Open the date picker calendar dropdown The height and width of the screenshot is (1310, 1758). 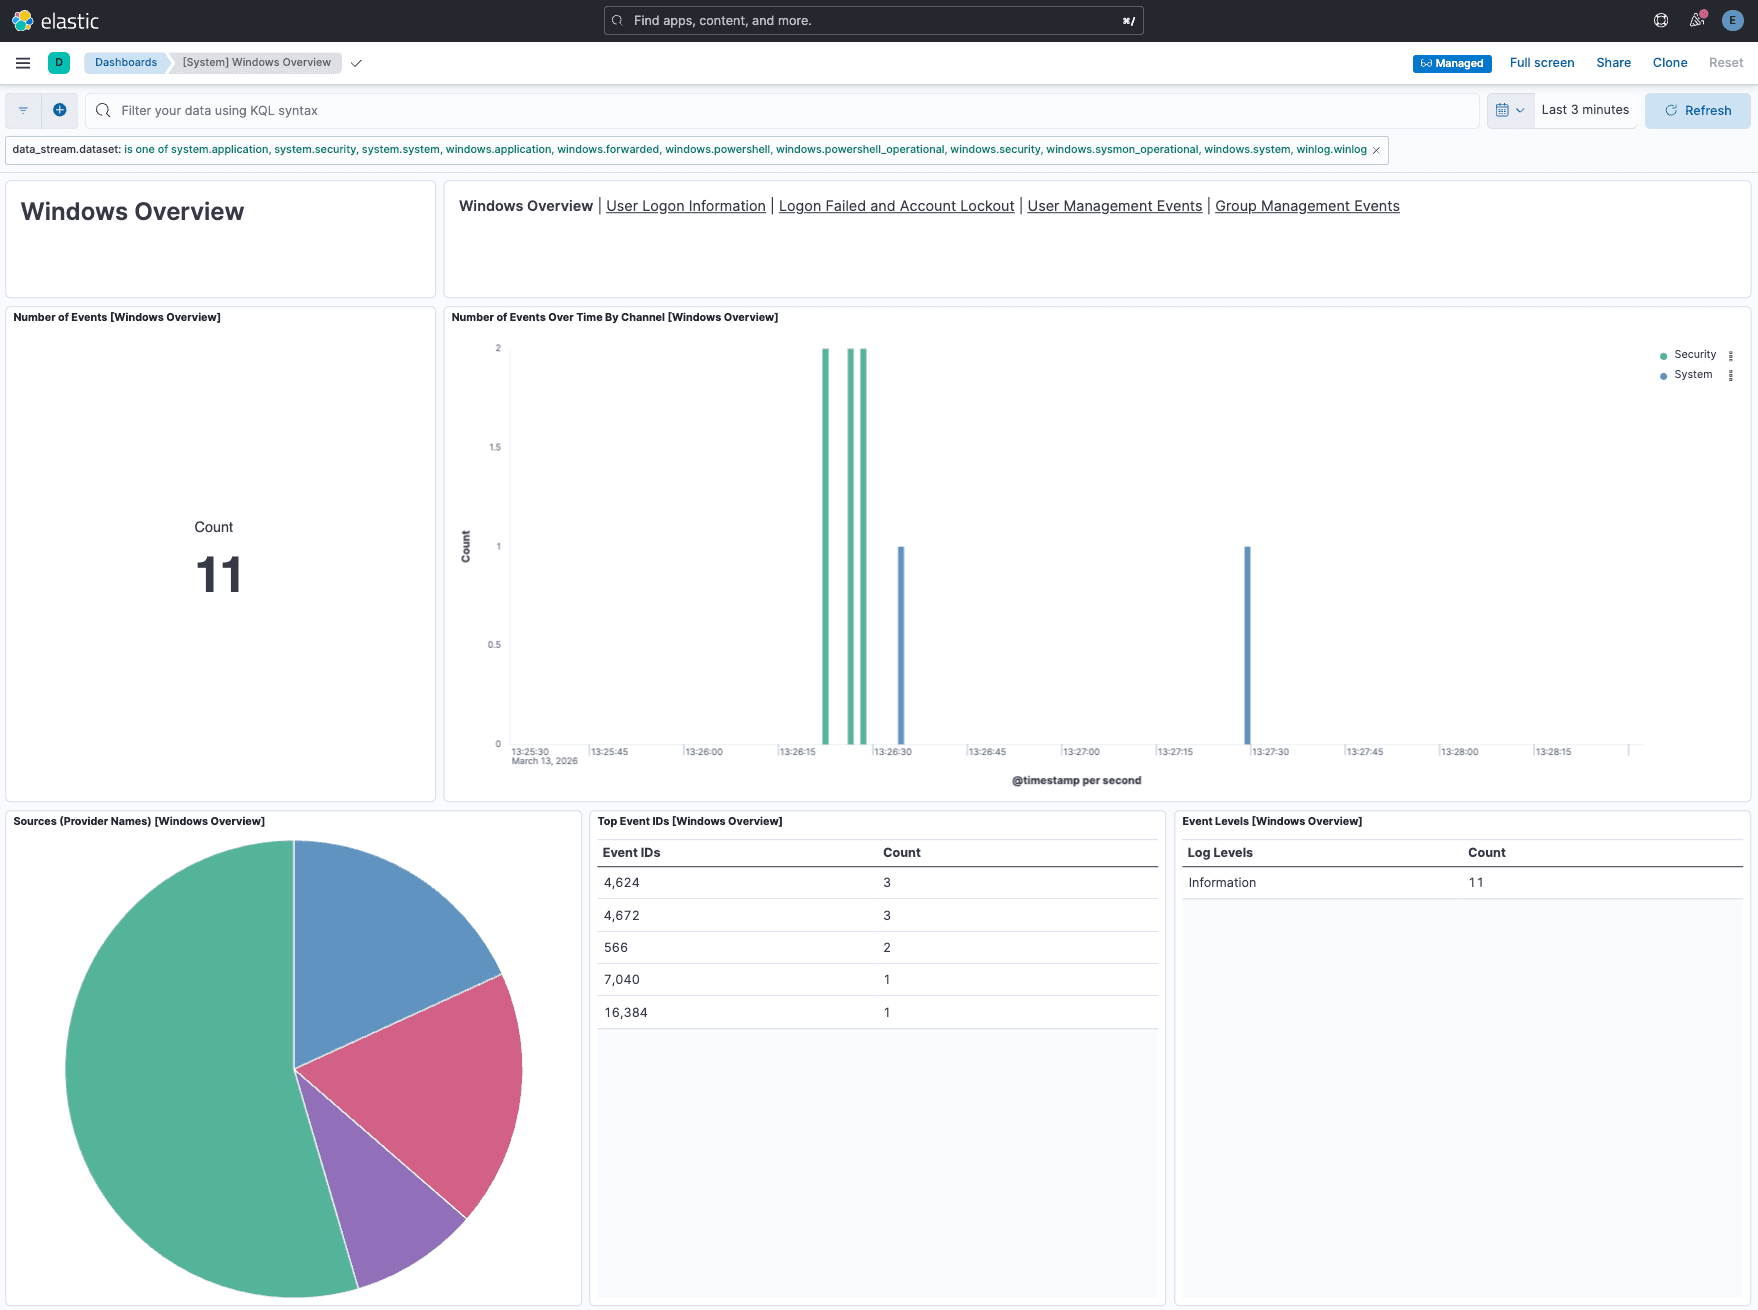tap(1510, 110)
